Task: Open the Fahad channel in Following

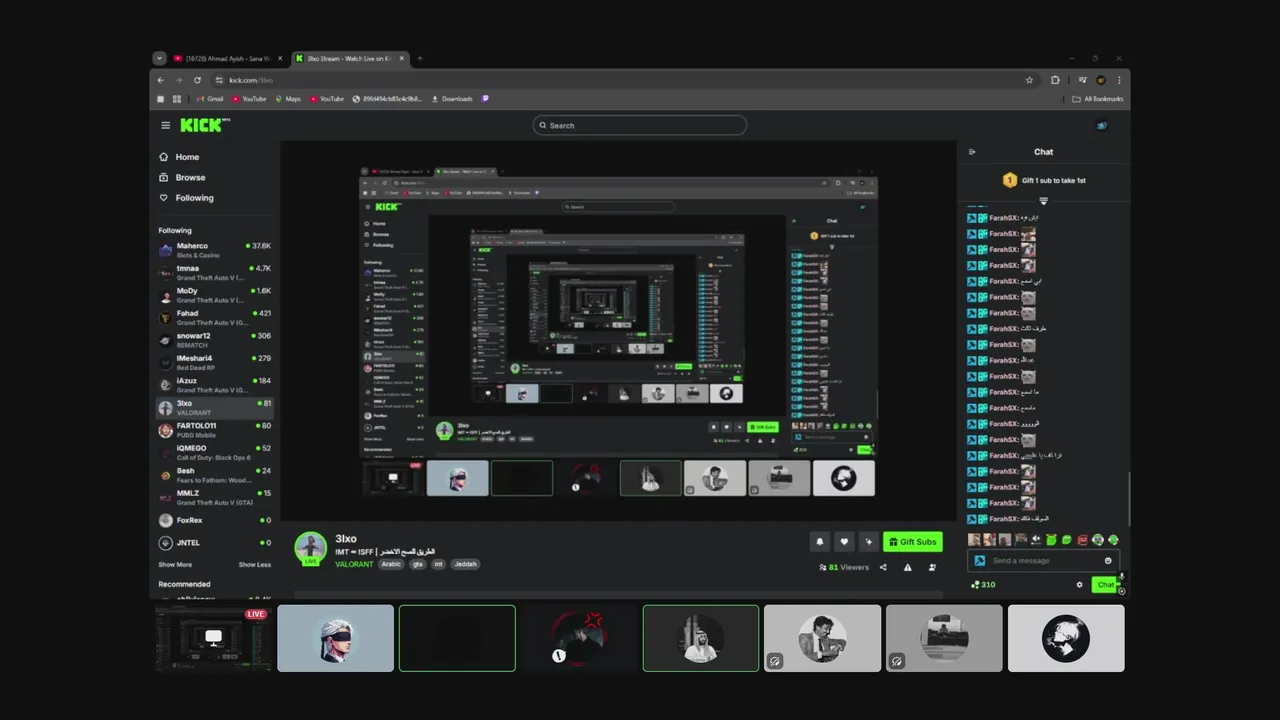Action: point(214,317)
